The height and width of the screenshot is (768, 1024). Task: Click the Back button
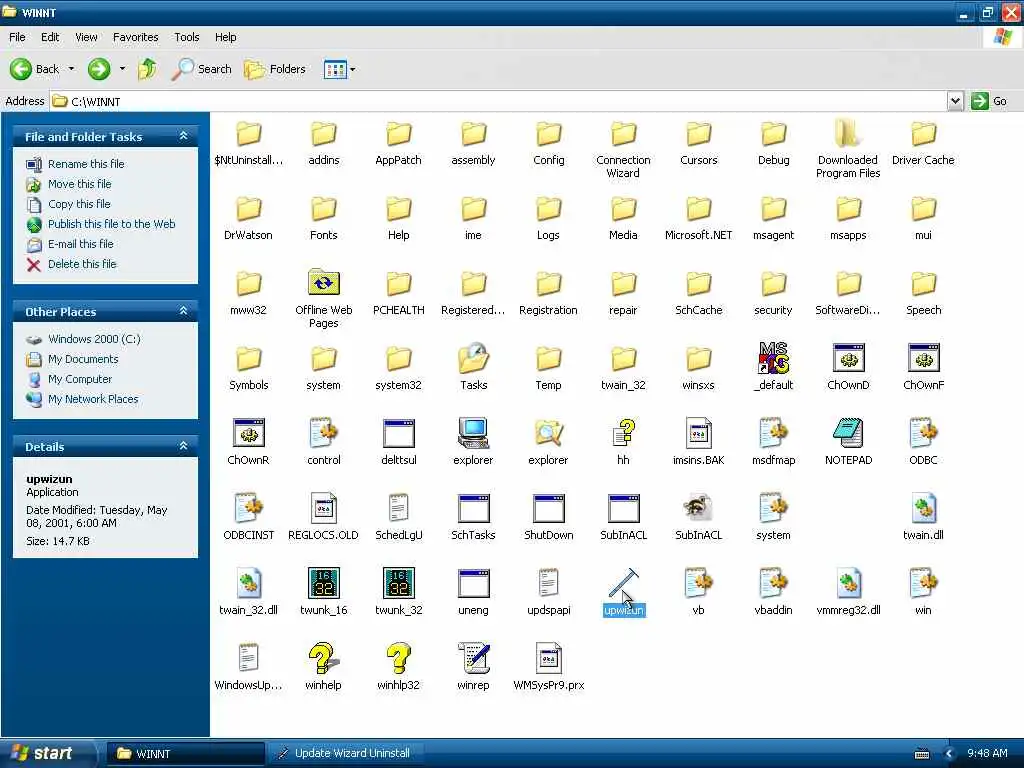click(35, 69)
